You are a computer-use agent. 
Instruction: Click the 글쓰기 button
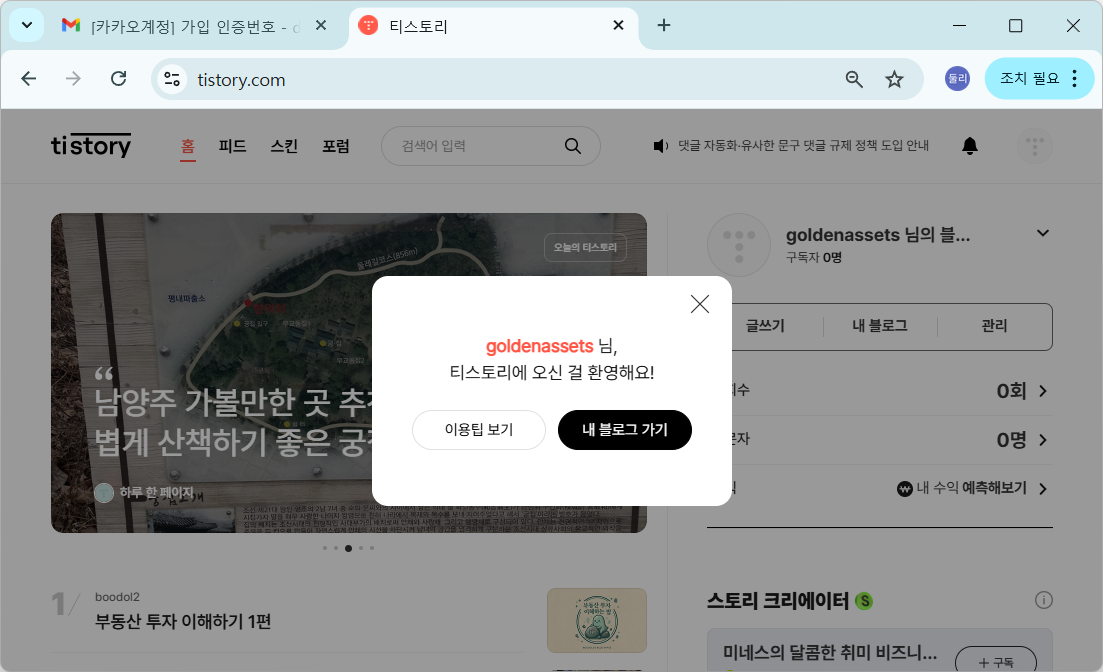(x=765, y=326)
